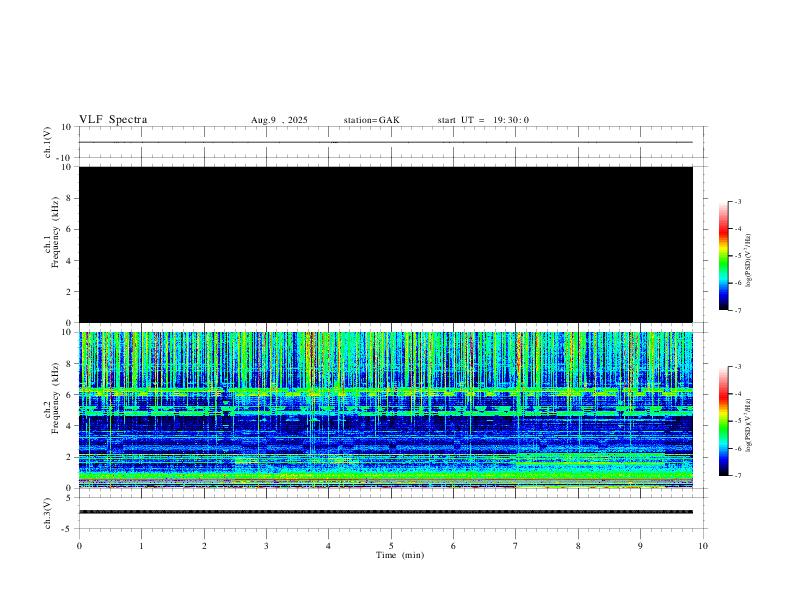Click the 0 minute tick on time axis

pyautogui.click(x=79, y=545)
